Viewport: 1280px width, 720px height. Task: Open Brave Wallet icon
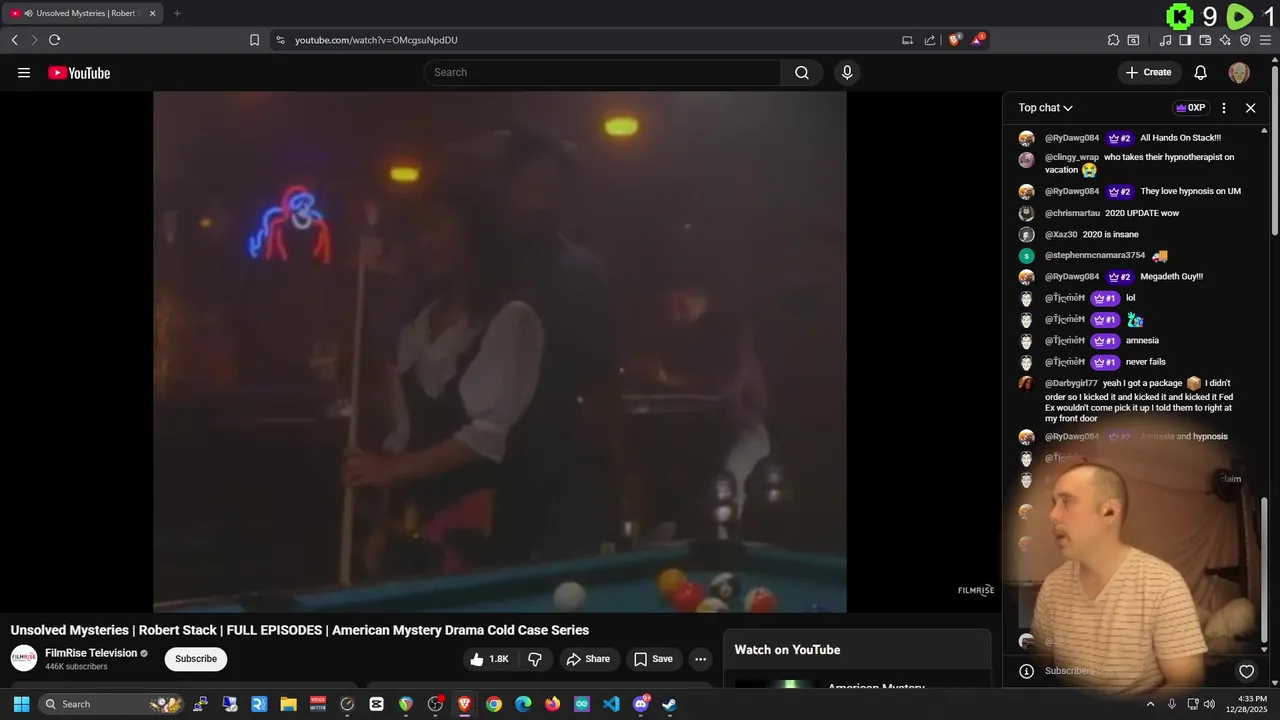pos(1205,40)
